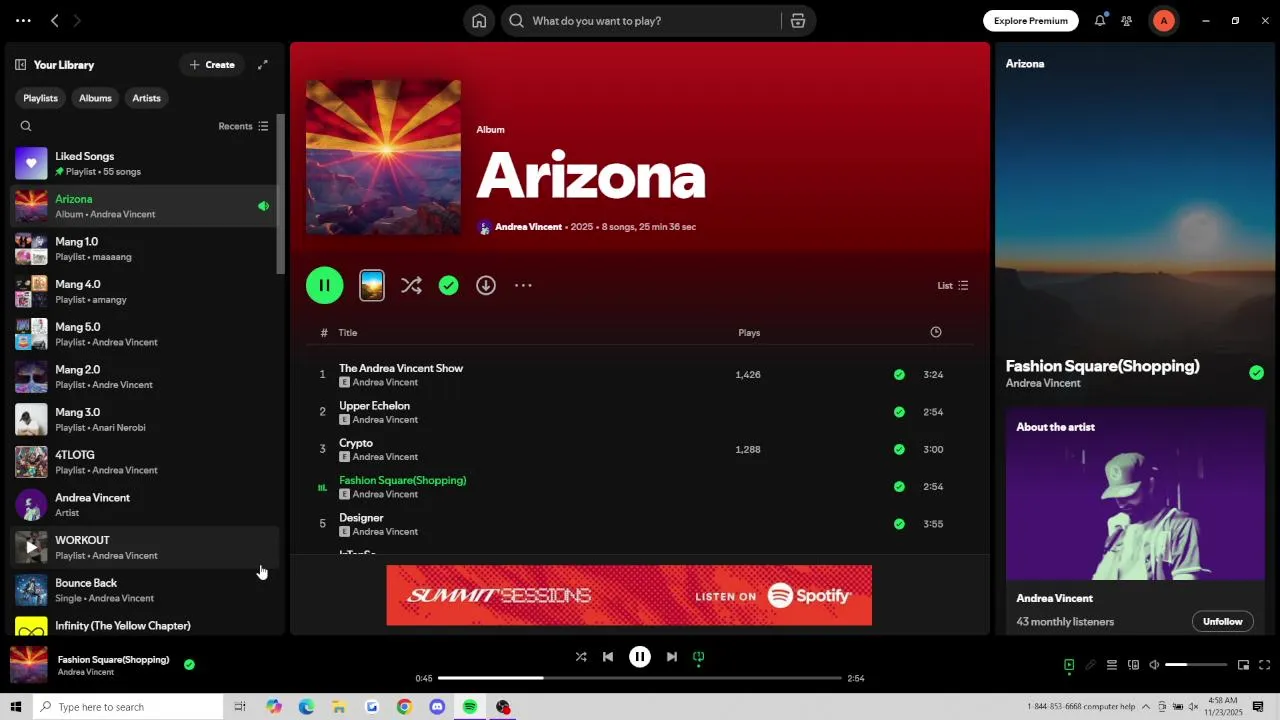Open Liked Songs playlist
Viewport: 1280px width, 720px height.
145,163
